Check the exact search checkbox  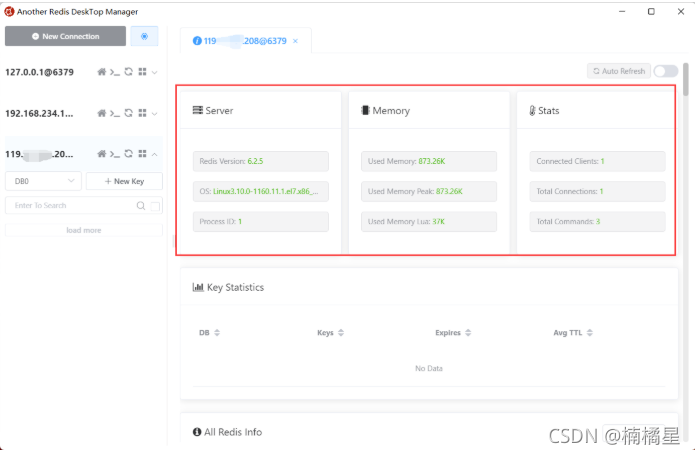pos(155,206)
